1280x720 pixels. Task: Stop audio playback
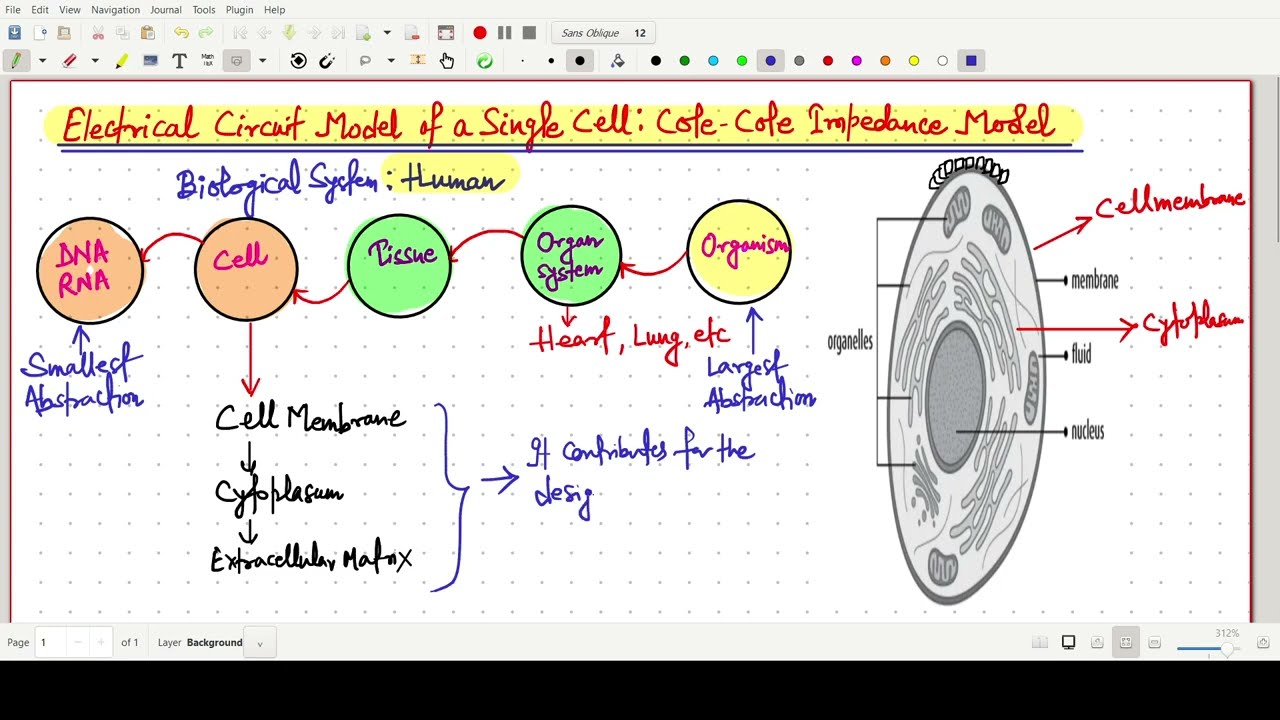530,33
